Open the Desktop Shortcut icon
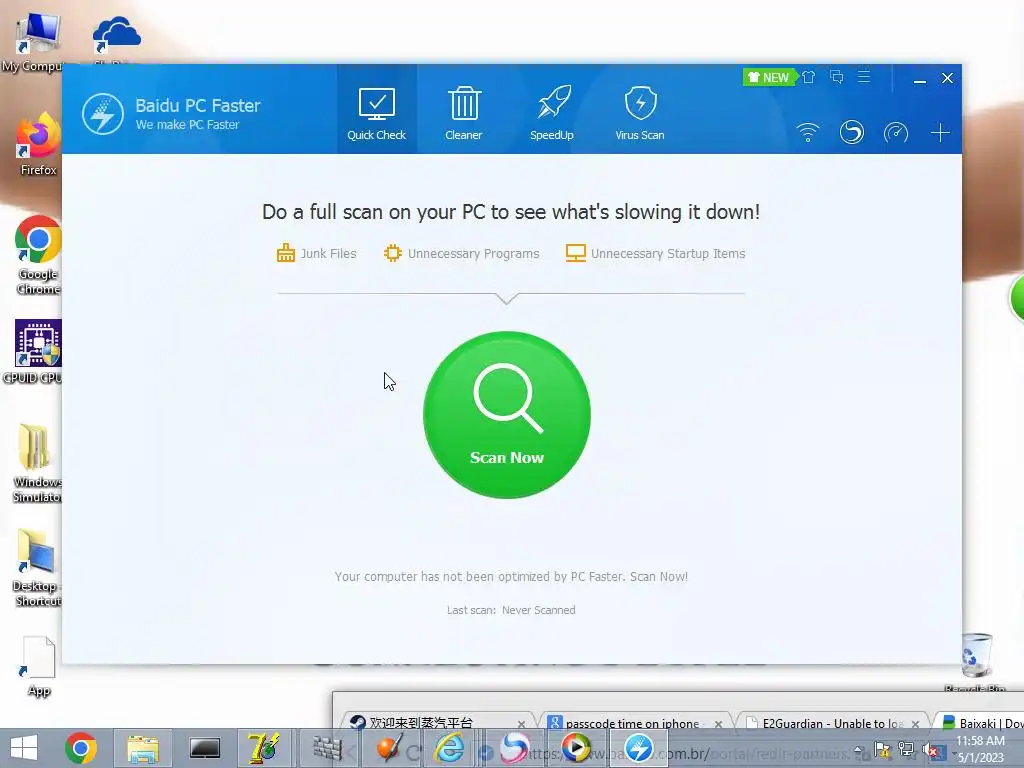This screenshot has width=1024, height=768. click(x=37, y=568)
